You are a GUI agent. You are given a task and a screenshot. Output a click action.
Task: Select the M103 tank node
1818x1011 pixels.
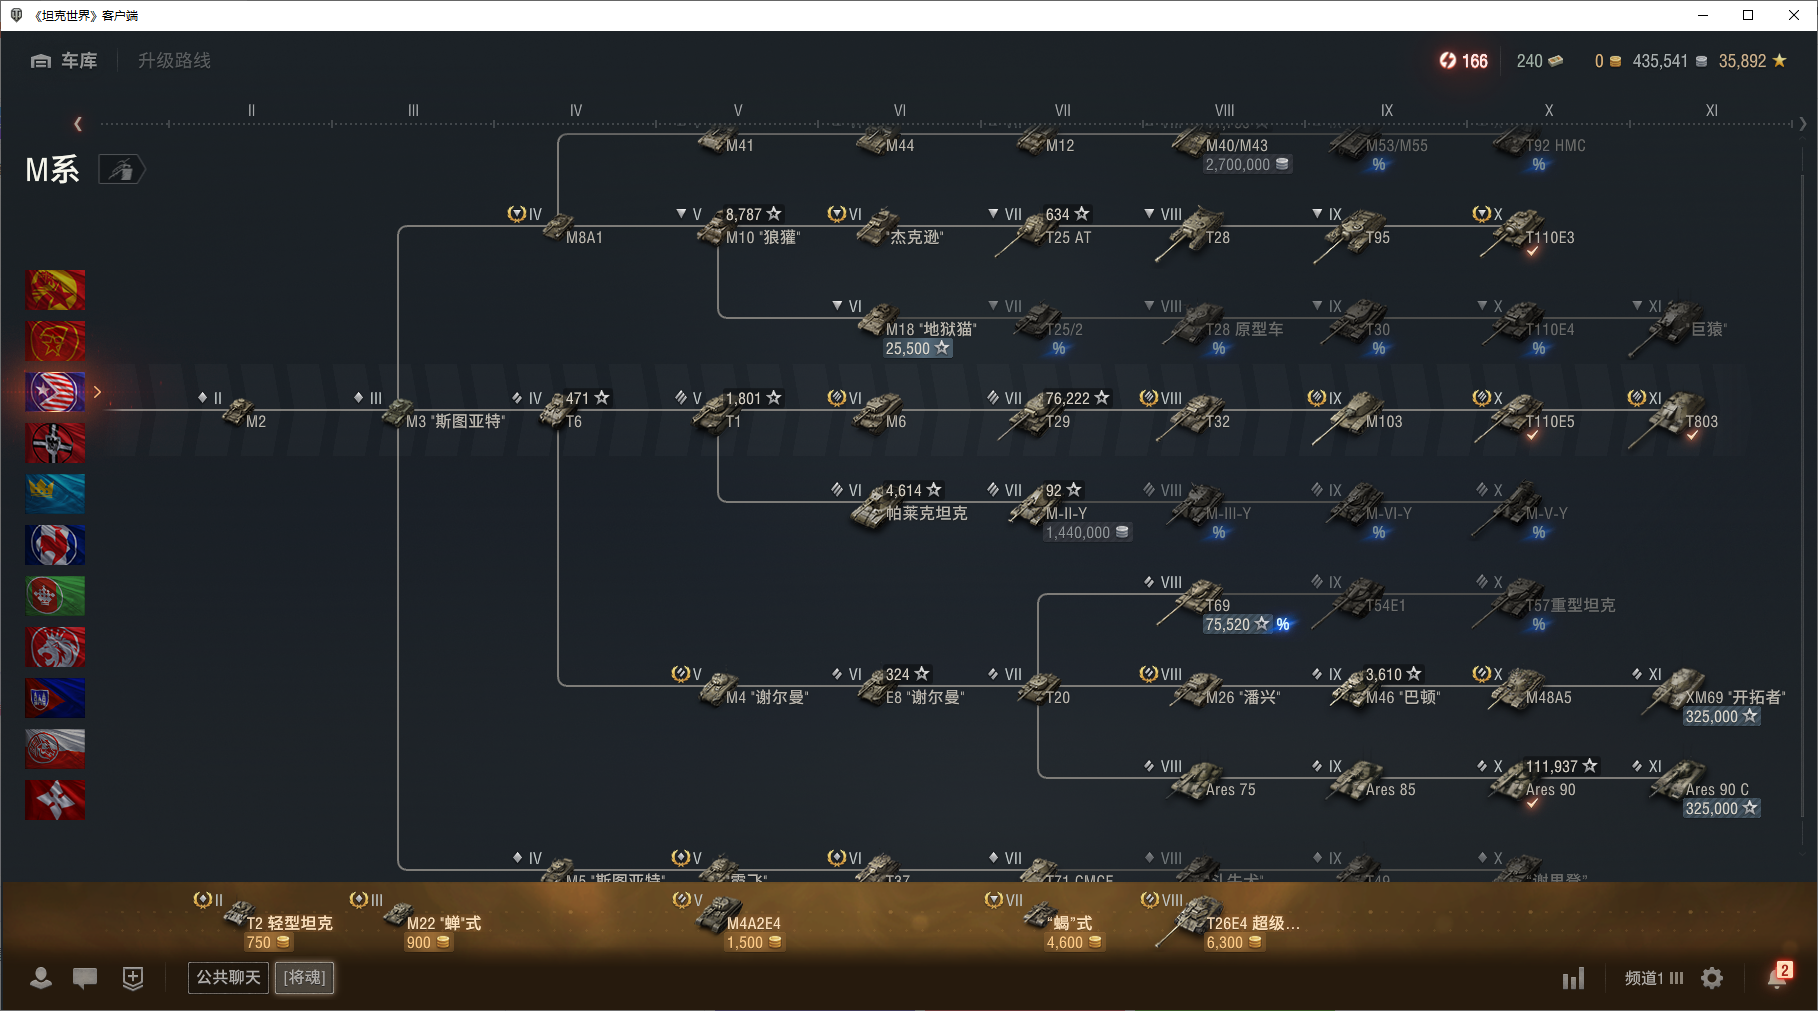pos(1356,415)
